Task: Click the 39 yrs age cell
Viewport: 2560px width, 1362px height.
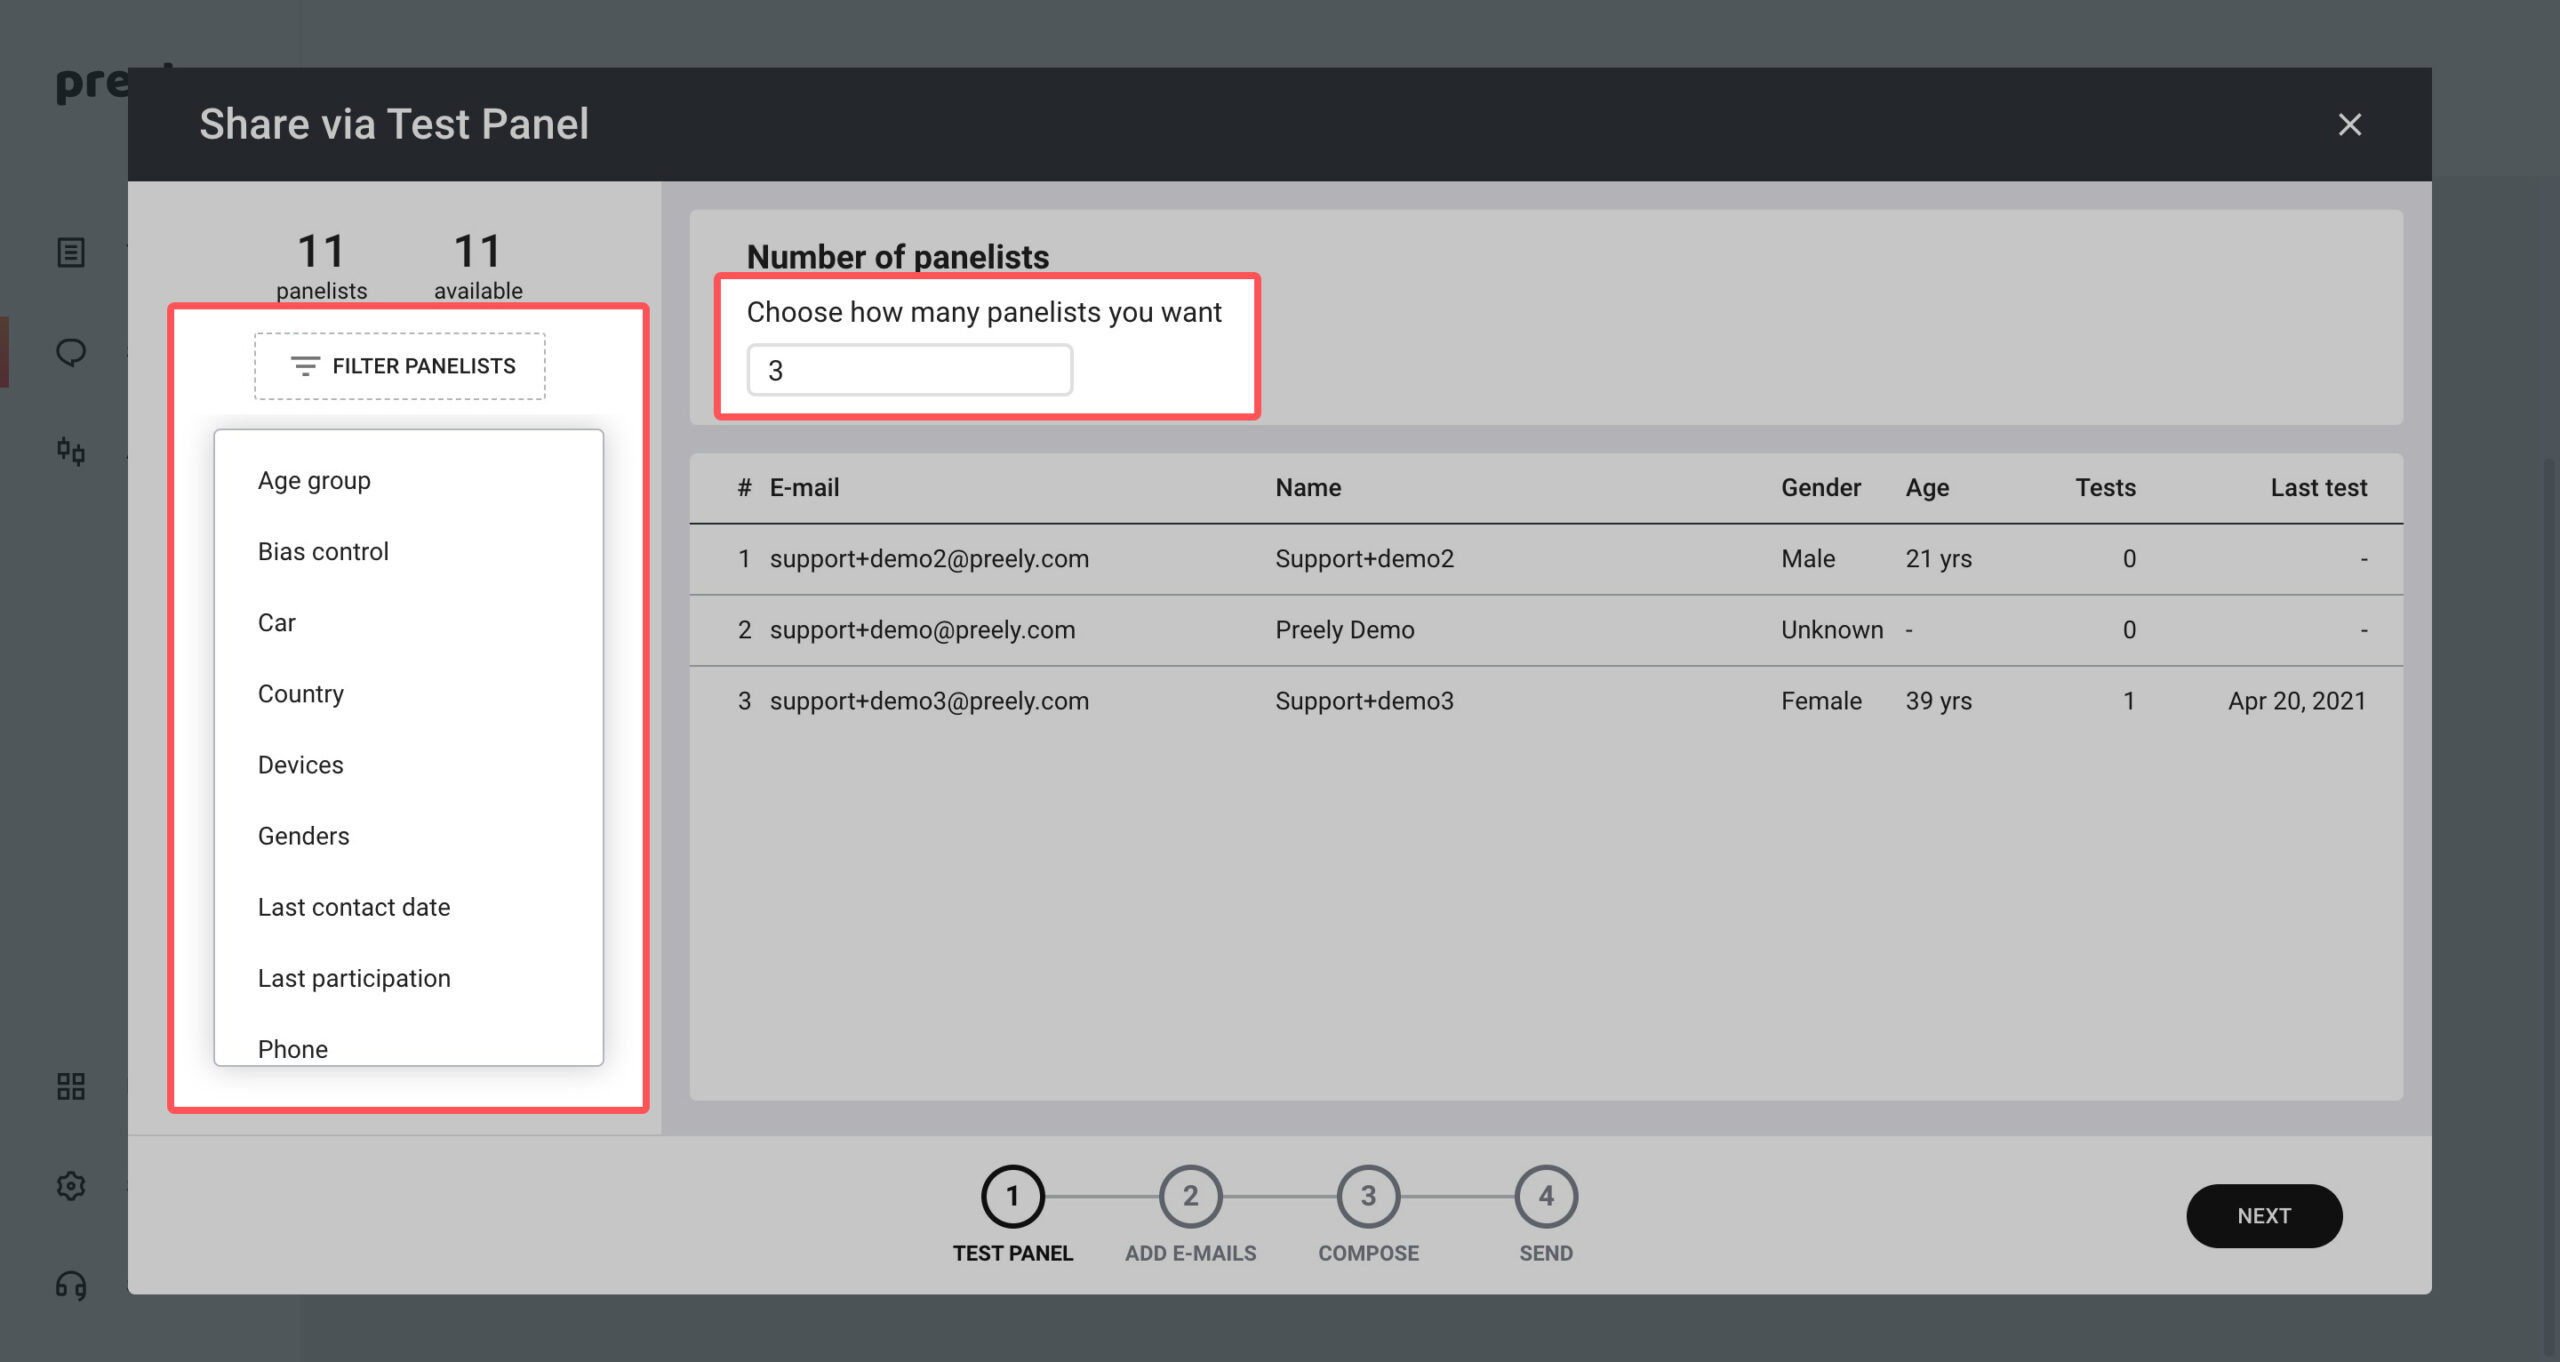Action: click(x=1938, y=701)
